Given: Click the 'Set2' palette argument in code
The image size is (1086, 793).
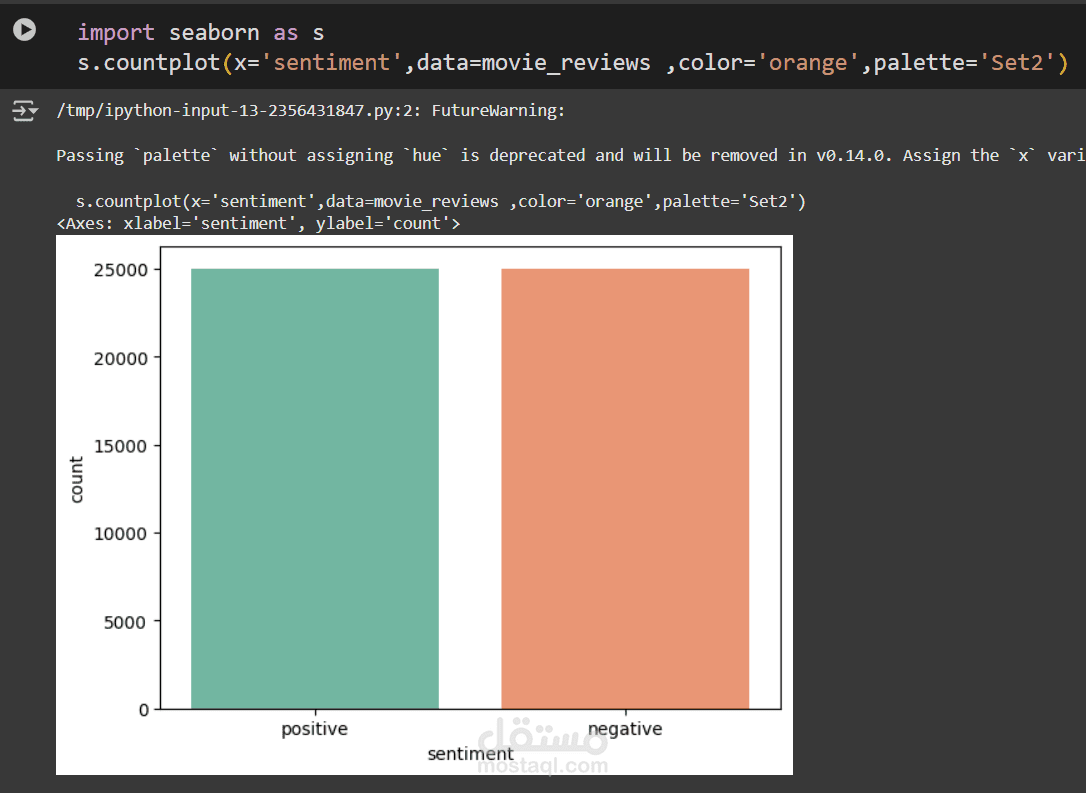Looking at the screenshot, I should 1017,62.
